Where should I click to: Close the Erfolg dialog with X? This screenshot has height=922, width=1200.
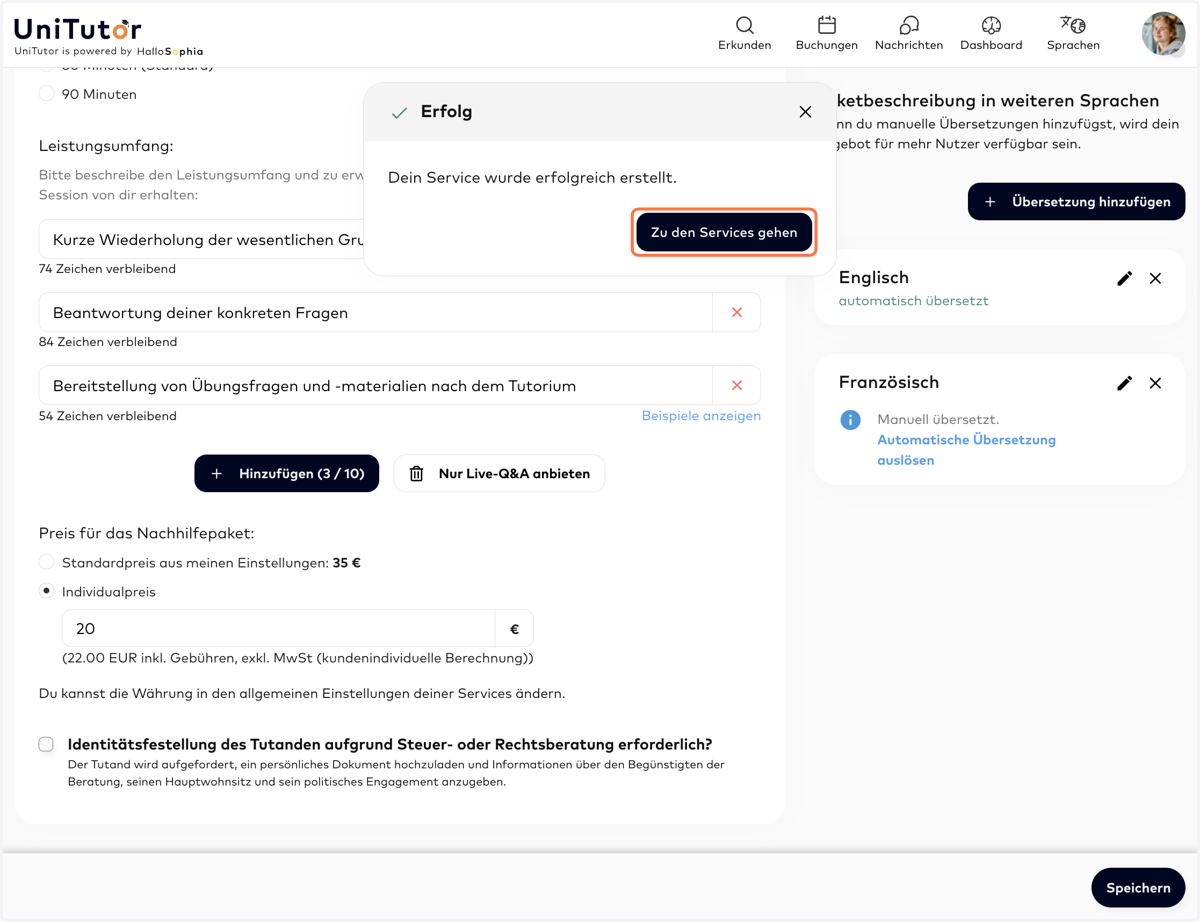coord(805,112)
